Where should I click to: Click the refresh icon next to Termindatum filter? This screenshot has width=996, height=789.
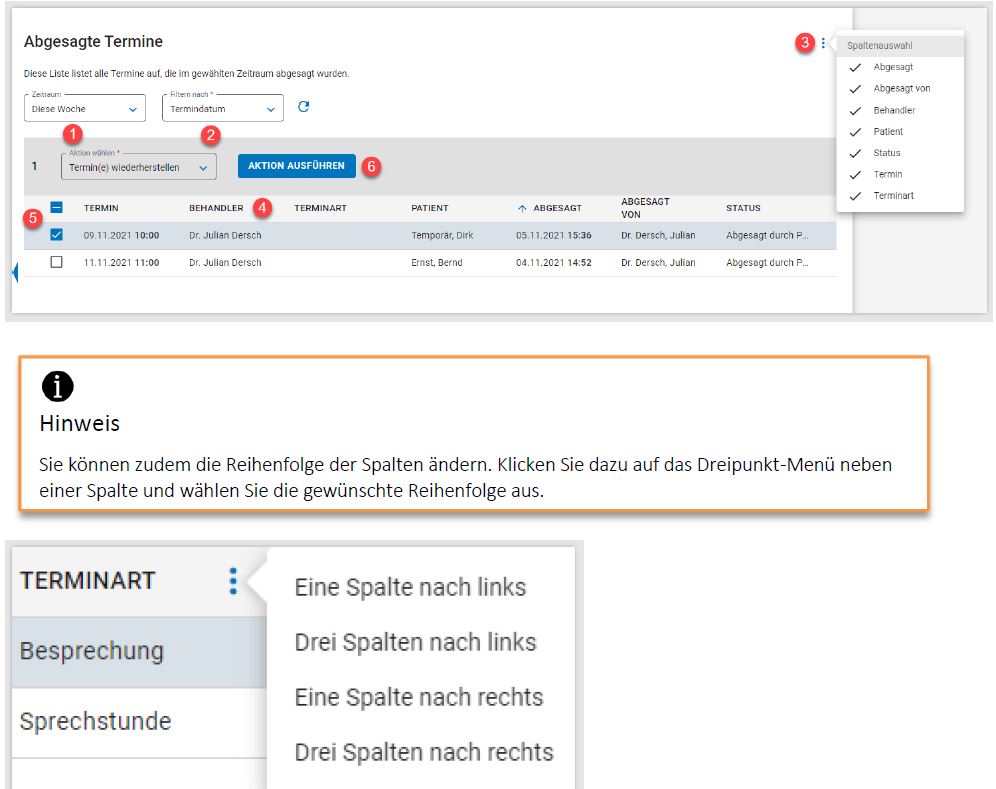(304, 107)
